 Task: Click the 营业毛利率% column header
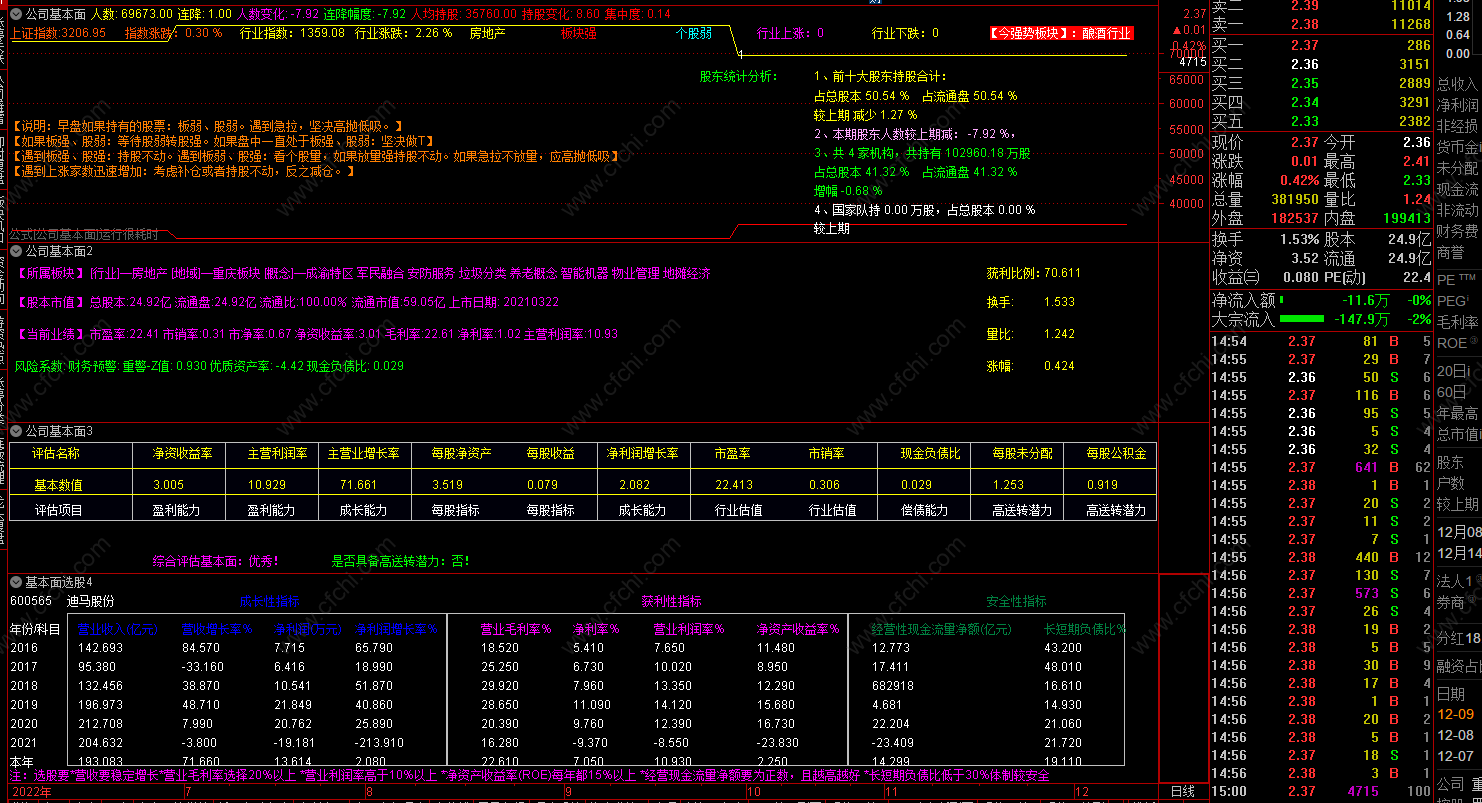(x=516, y=629)
